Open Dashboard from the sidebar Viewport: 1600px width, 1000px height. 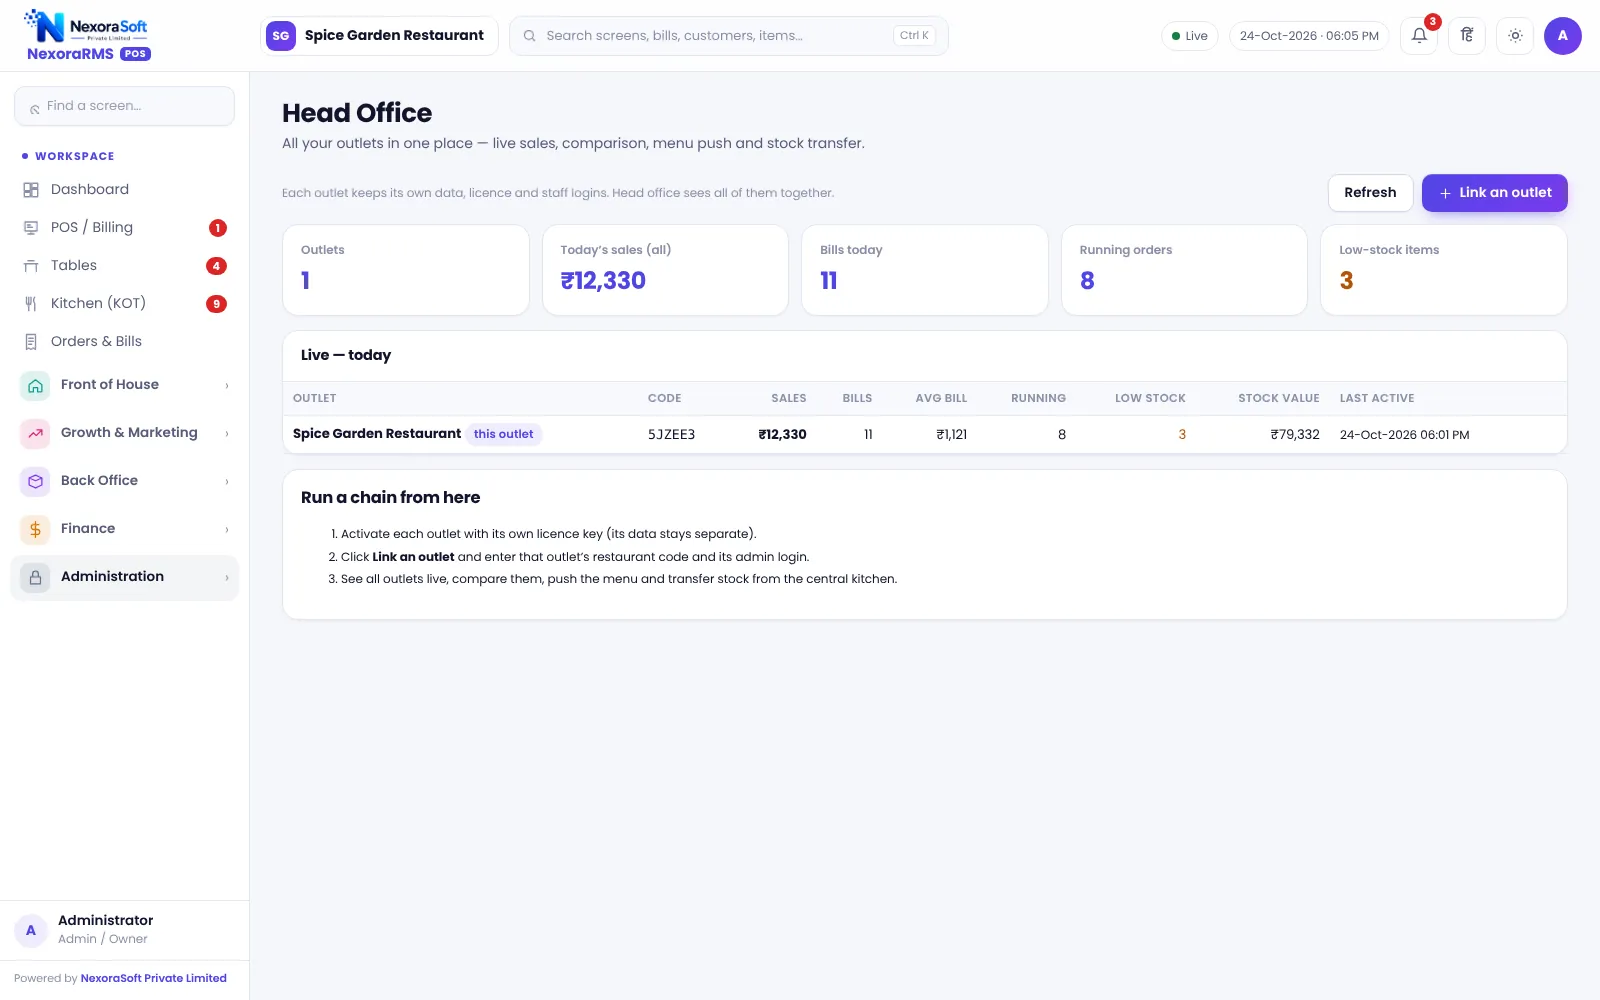point(124,190)
